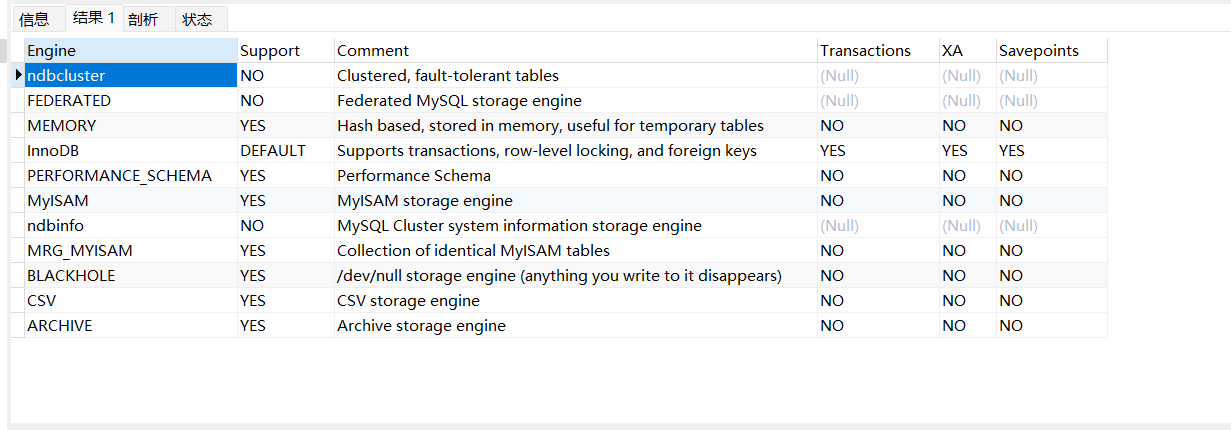Select the InnoDB engine cell
The height and width of the screenshot is (430, 1231).
coord(130,151)
